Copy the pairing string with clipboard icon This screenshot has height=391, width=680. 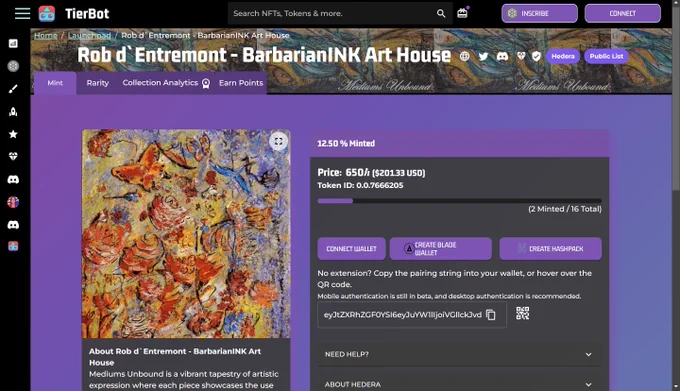491,315
